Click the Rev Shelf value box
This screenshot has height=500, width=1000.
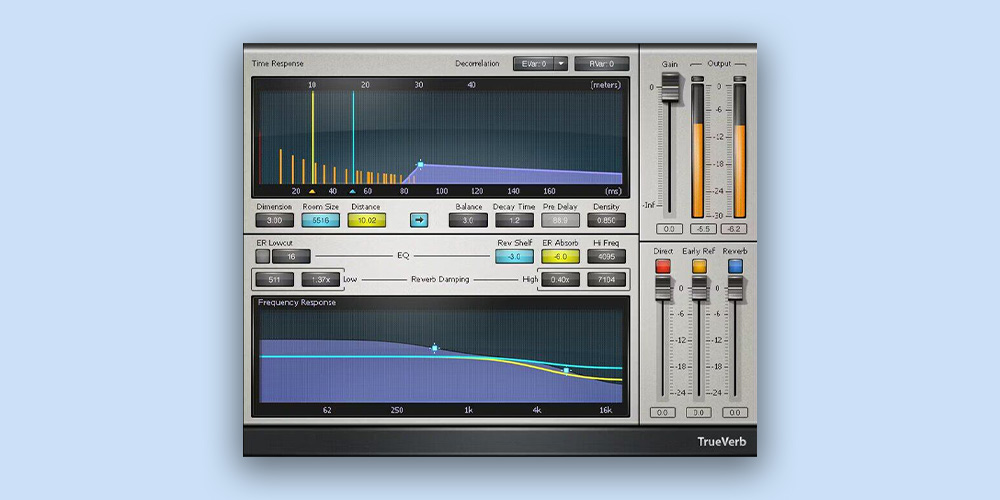coord(514,256)
